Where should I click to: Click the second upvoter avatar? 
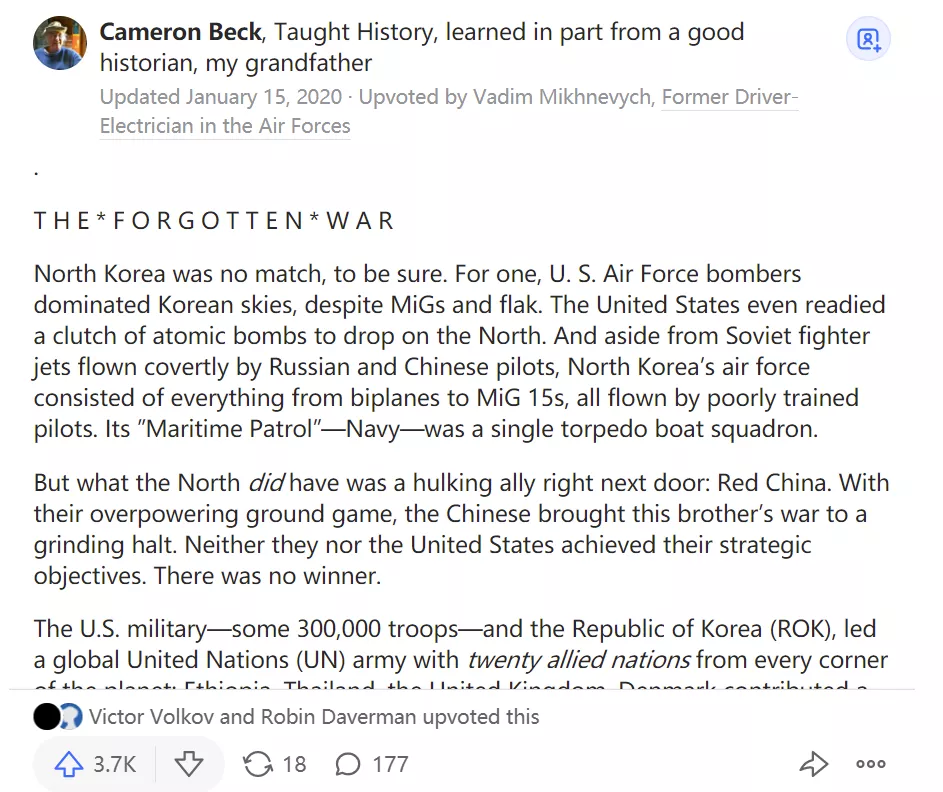[69, 717]
